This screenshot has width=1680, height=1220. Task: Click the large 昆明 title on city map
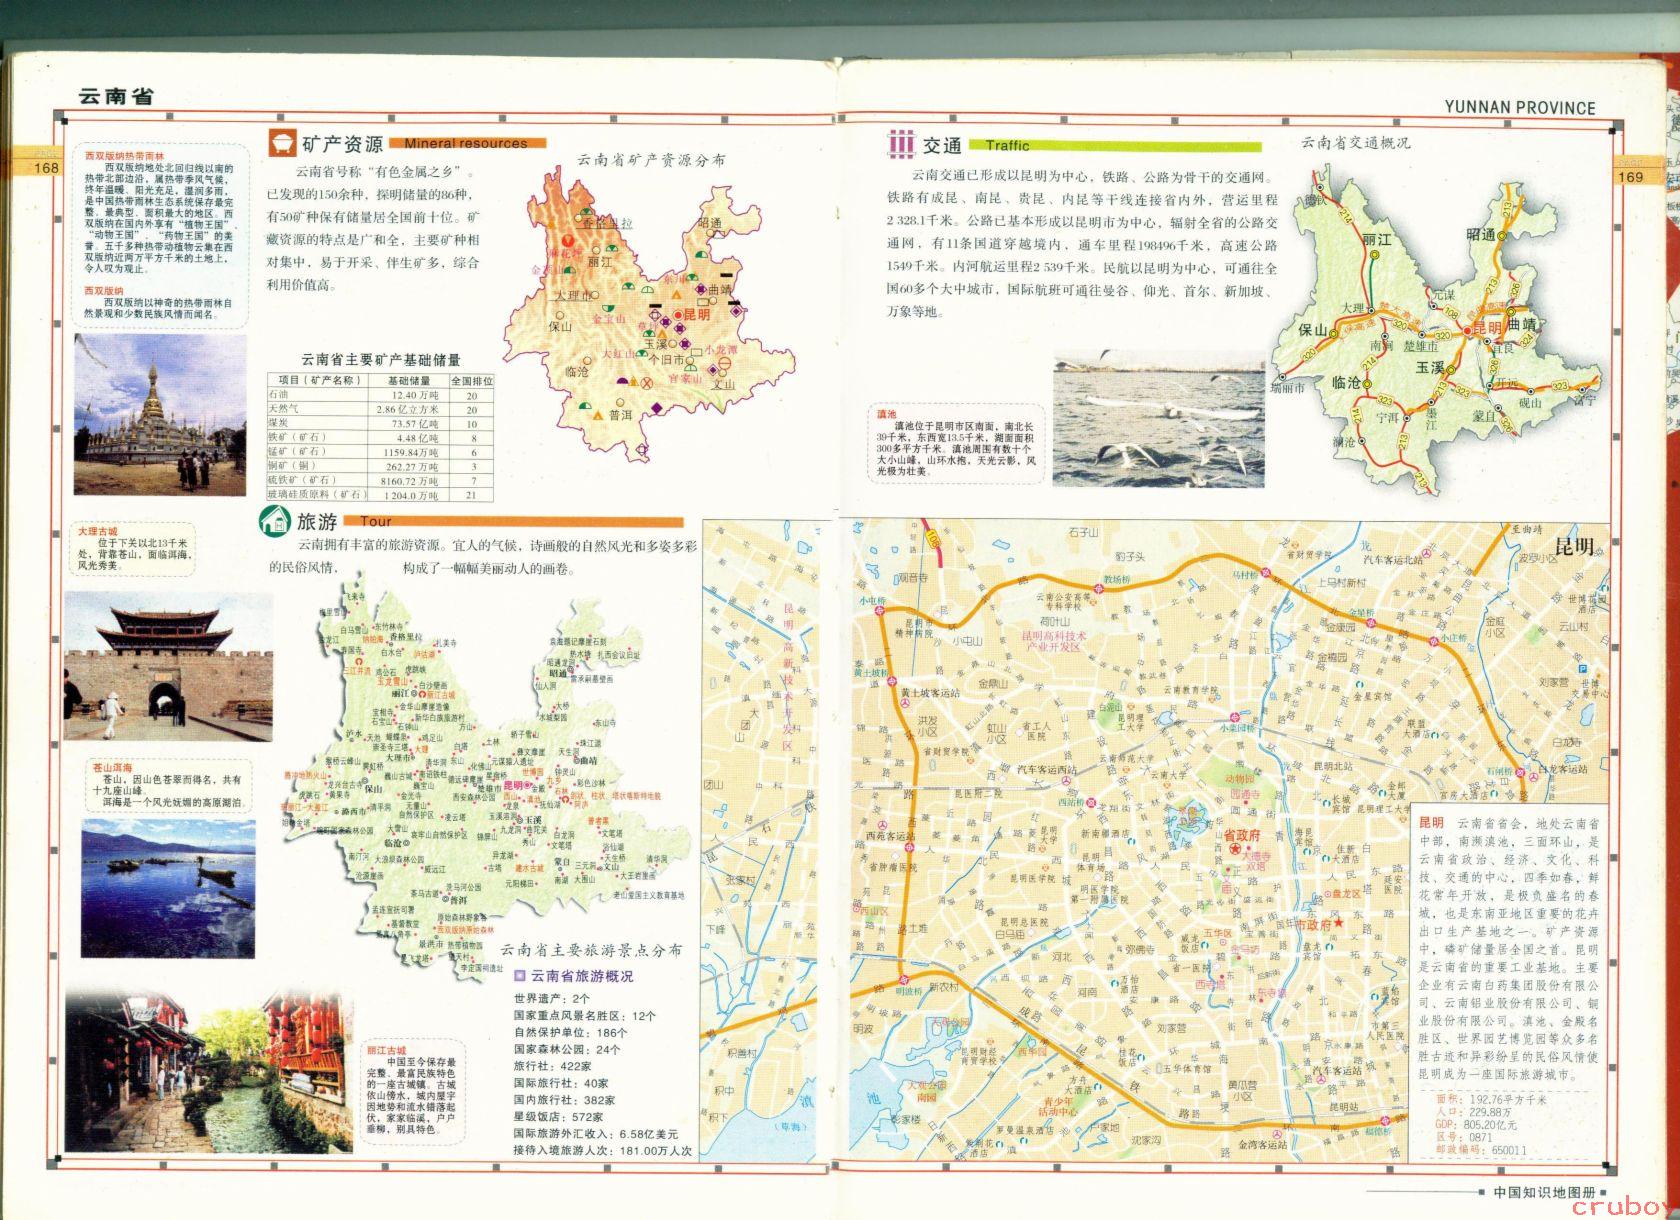(x=1575, y=547)
